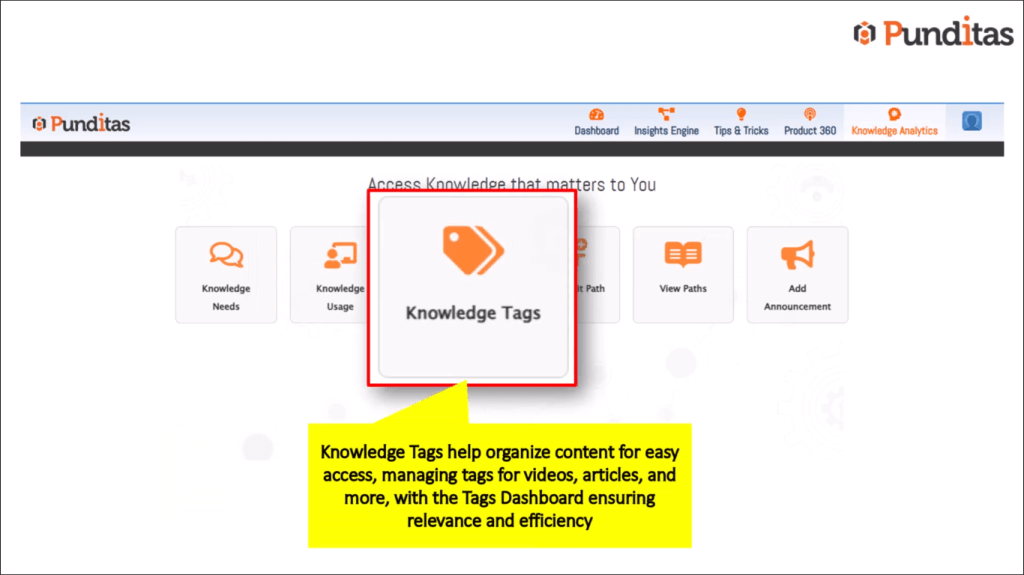Click the Knowledge Tags text label

[473, 313]
